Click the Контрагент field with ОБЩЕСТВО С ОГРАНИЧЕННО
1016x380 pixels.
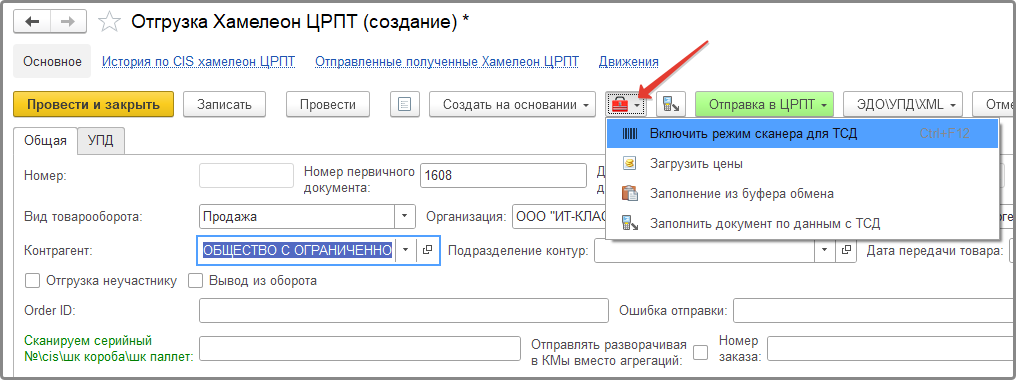tap(297, 250)
